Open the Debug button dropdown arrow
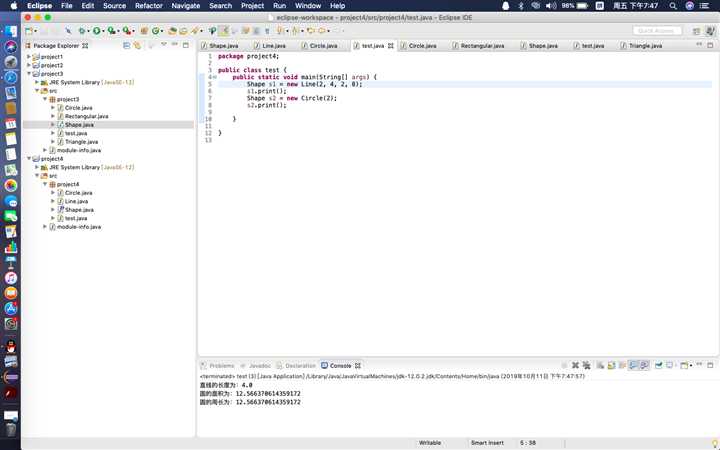This screenshot has height=450, width=720. [x=88, y=31]
